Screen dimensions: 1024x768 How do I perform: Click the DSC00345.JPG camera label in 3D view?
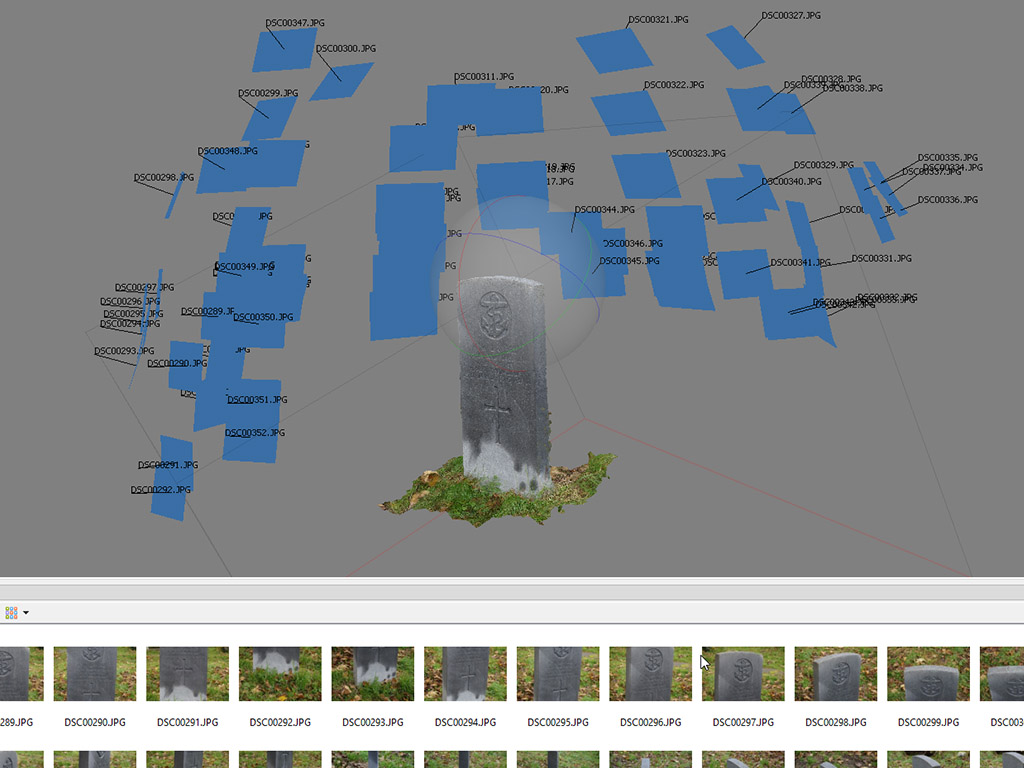[630, 261]
